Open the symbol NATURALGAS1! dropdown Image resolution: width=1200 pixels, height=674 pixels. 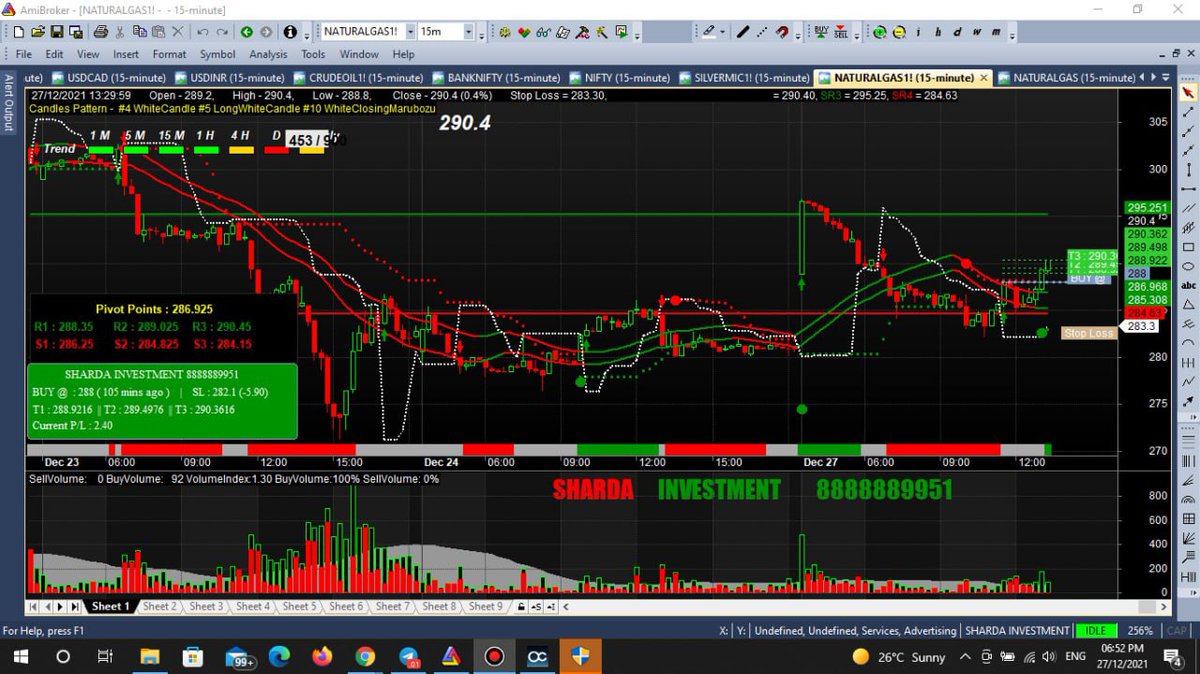point(410,32)
